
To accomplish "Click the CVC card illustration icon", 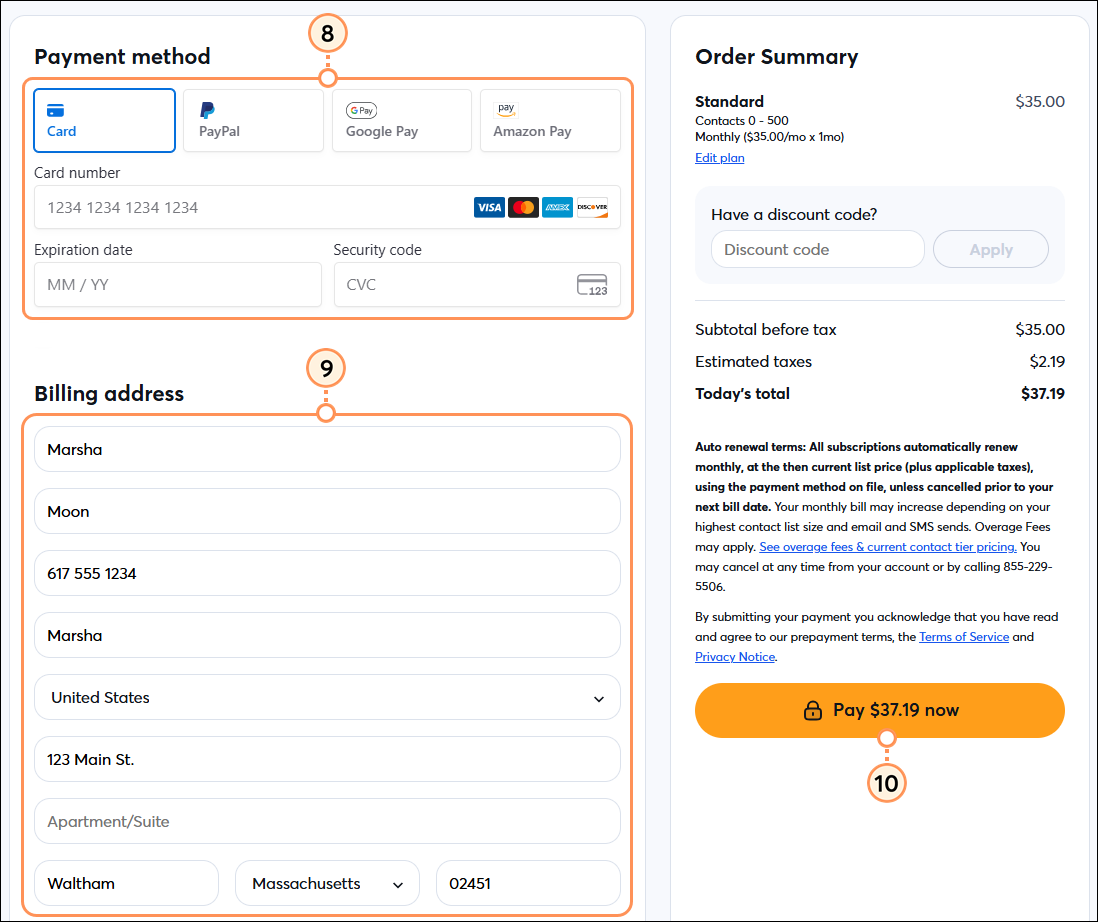I will (x=593, y=284).
